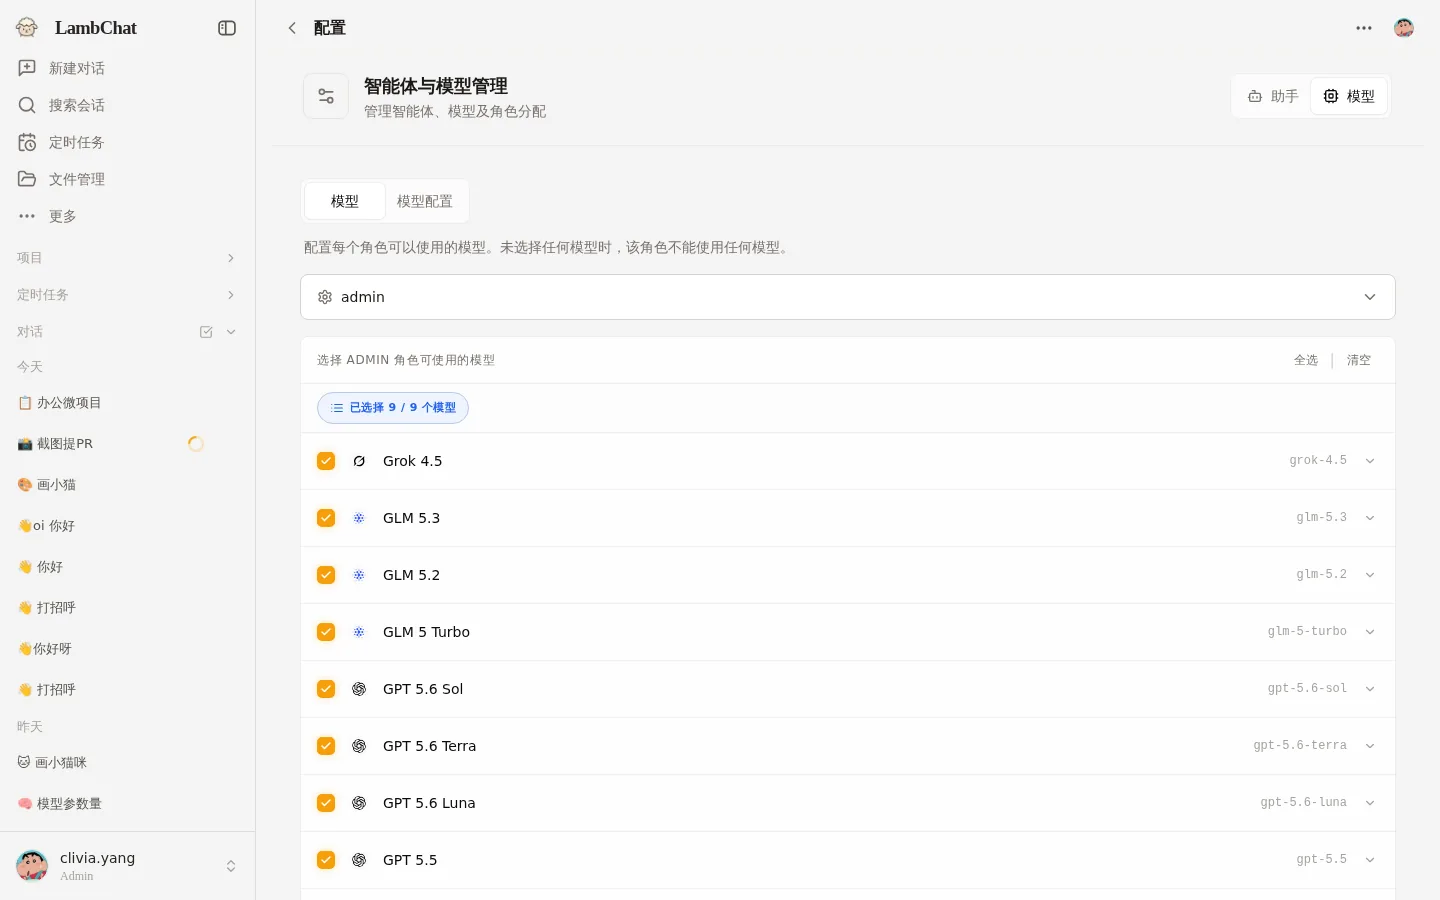Open the three-dot menu in the top bar
This screenshot has width=1440, height=900.
tap(1364, 28)
